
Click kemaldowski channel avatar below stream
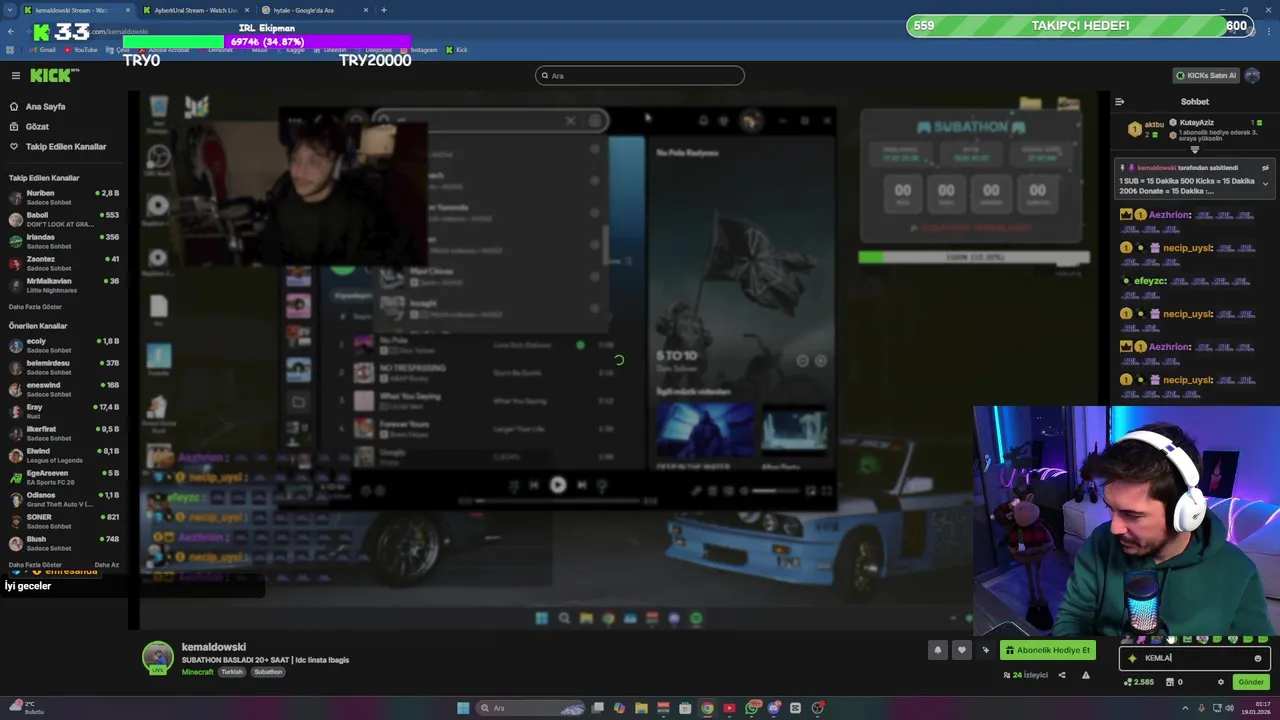click(157, 657)
